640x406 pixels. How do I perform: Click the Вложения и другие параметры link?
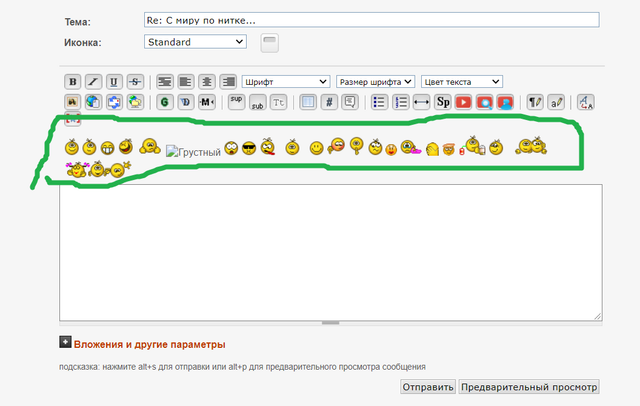149,344
